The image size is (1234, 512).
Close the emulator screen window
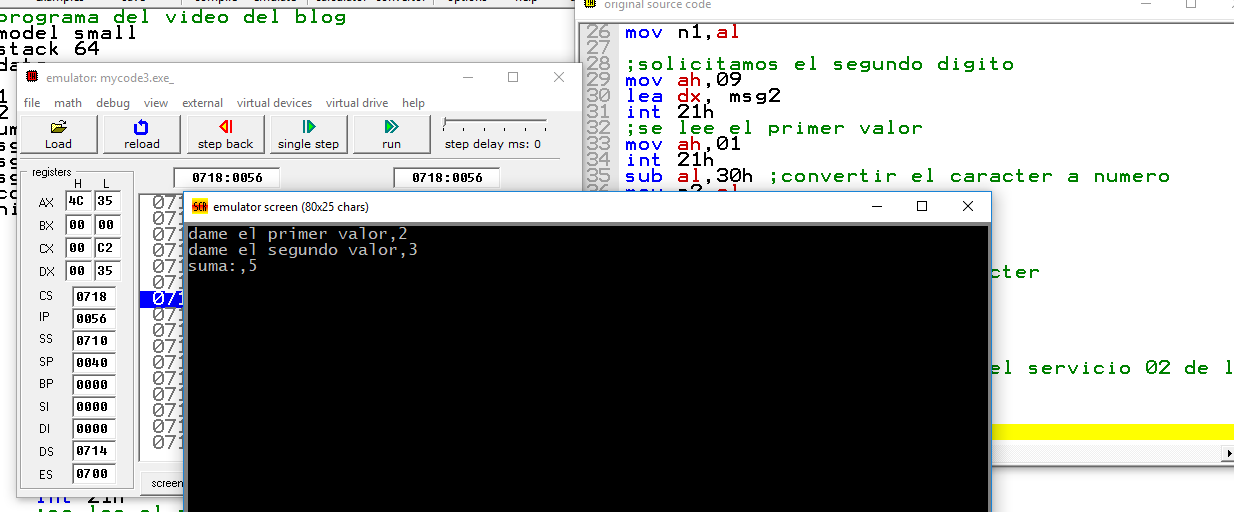pyautogui.click(x=967, y=207)
